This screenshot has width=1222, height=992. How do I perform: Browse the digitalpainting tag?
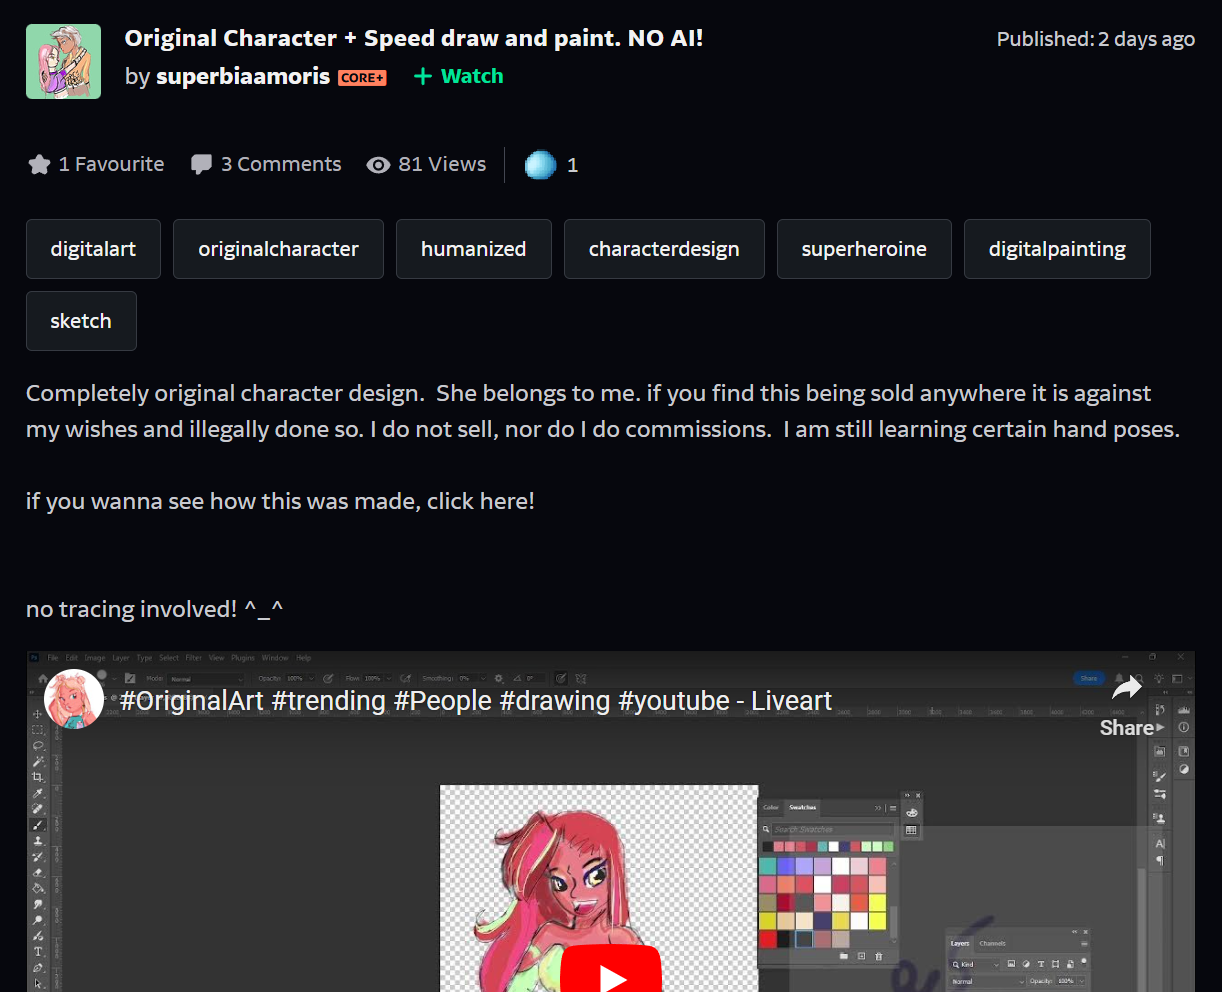point(1057,249)
